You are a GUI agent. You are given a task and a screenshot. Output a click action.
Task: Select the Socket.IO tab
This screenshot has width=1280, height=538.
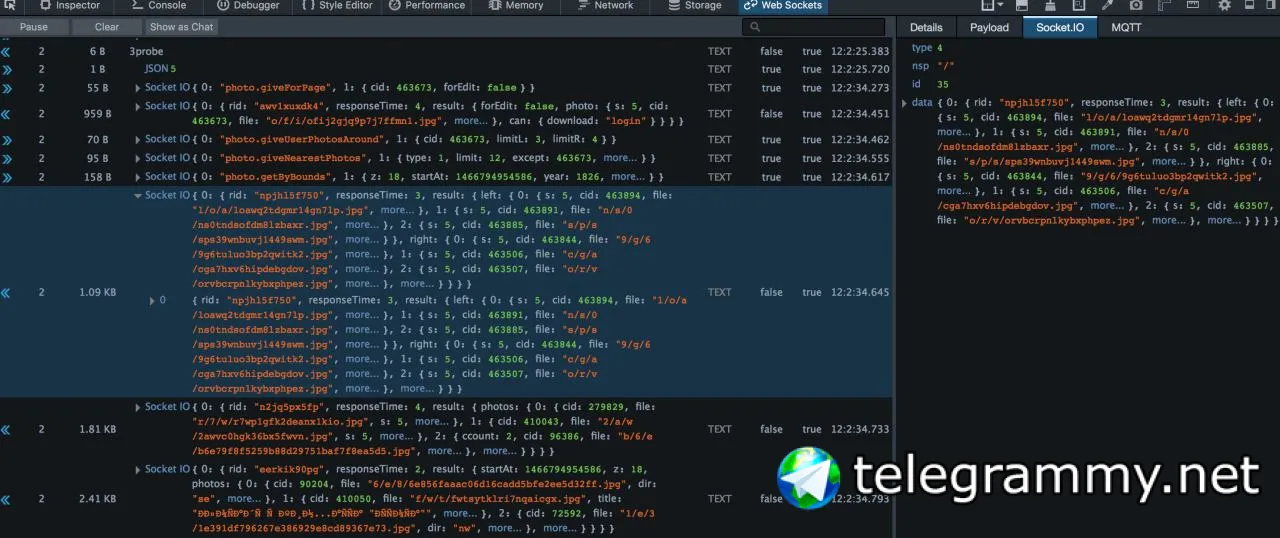[x=1060, y=27]
